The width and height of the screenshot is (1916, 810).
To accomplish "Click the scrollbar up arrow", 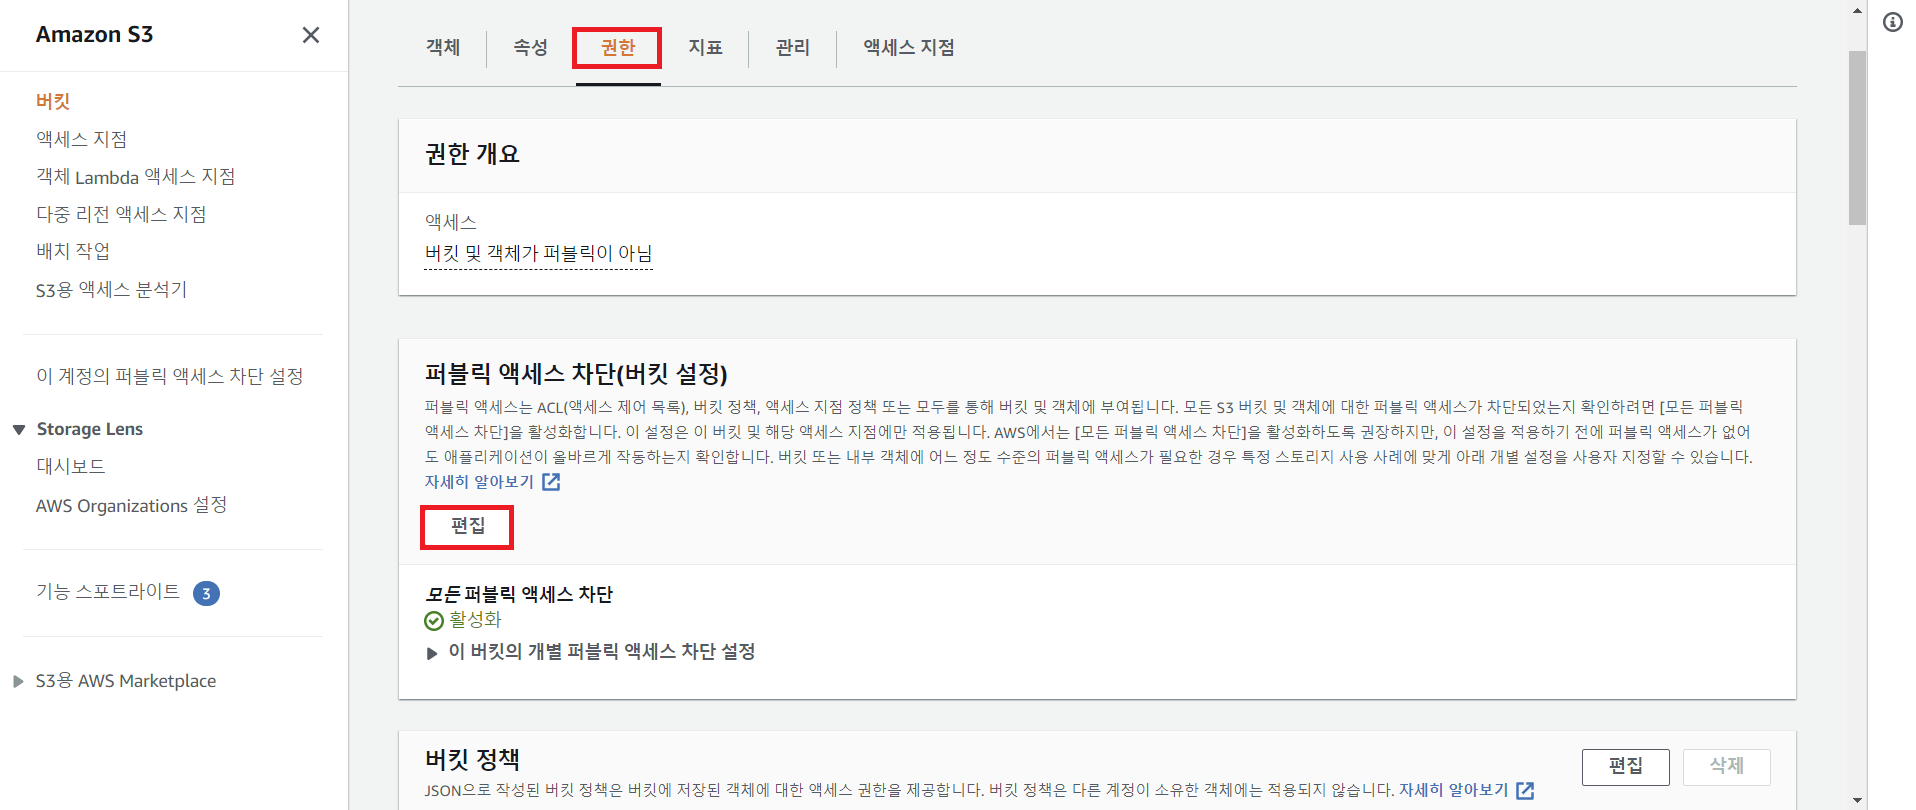I will pos(1857,11).
